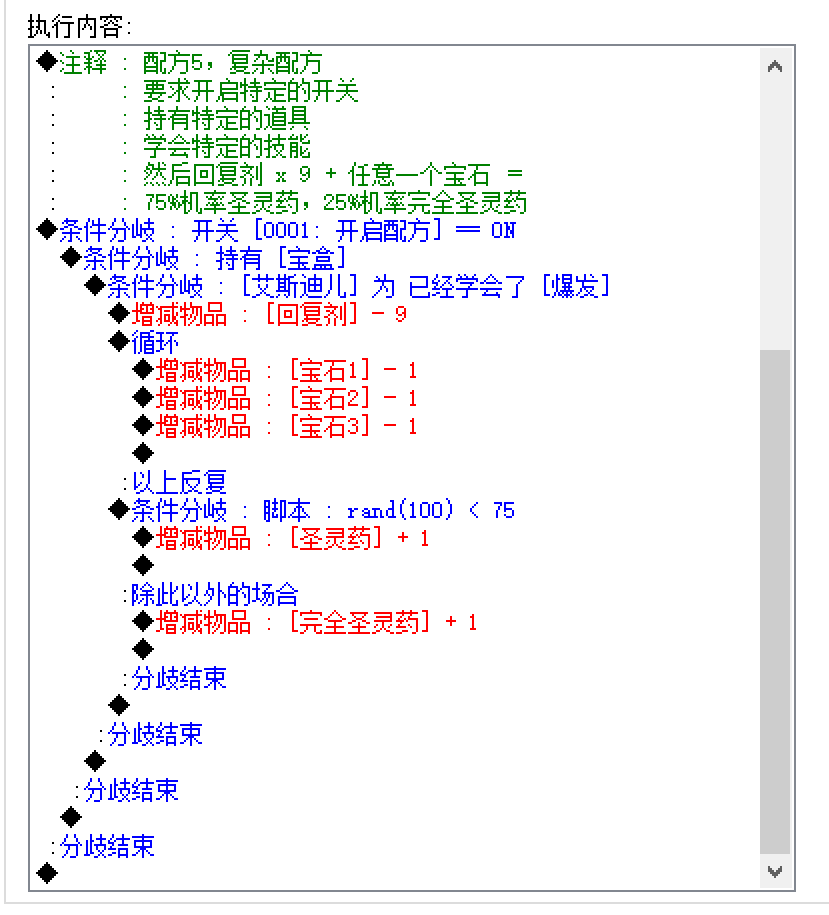The image size is (829, 915).
Task: Click the '除此以外的场合' else line
Action: (x=211, y=595)
